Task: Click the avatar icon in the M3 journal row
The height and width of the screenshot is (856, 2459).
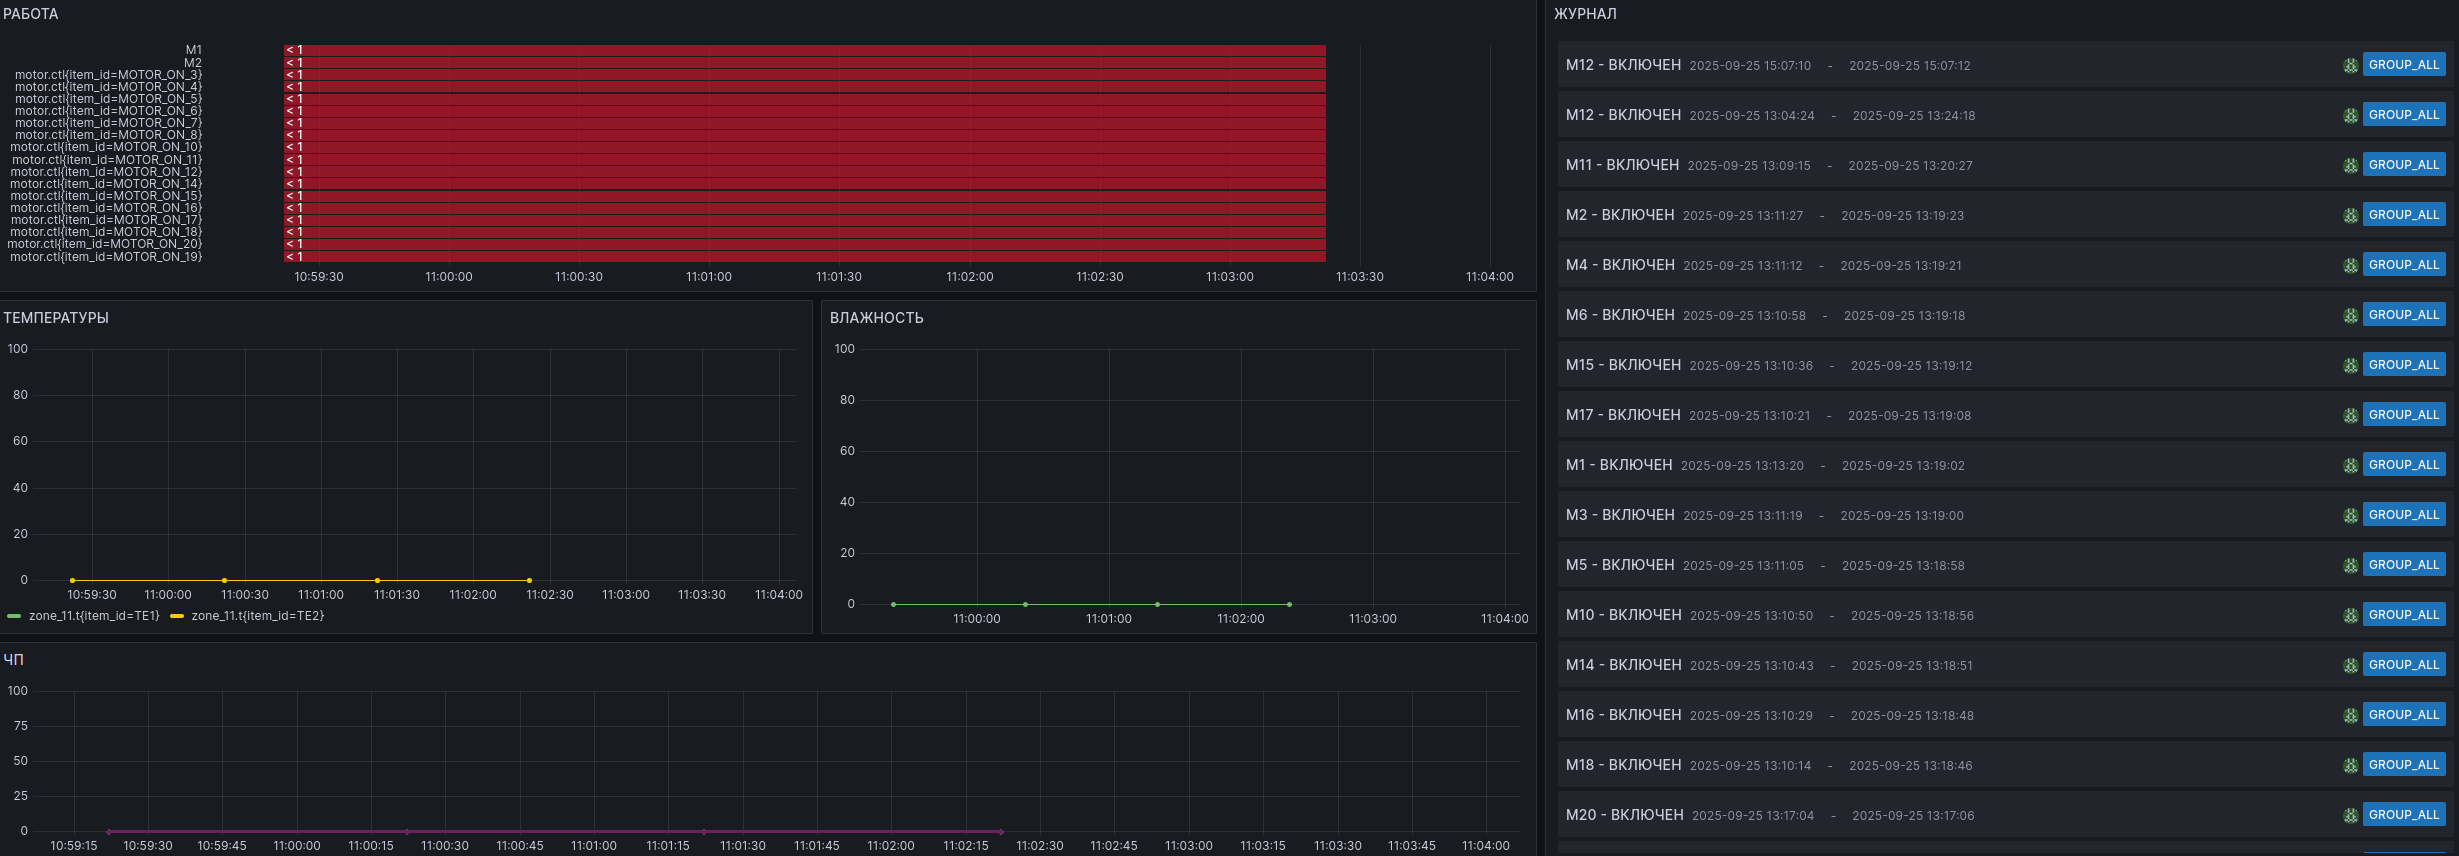Action: (2350, 516)
